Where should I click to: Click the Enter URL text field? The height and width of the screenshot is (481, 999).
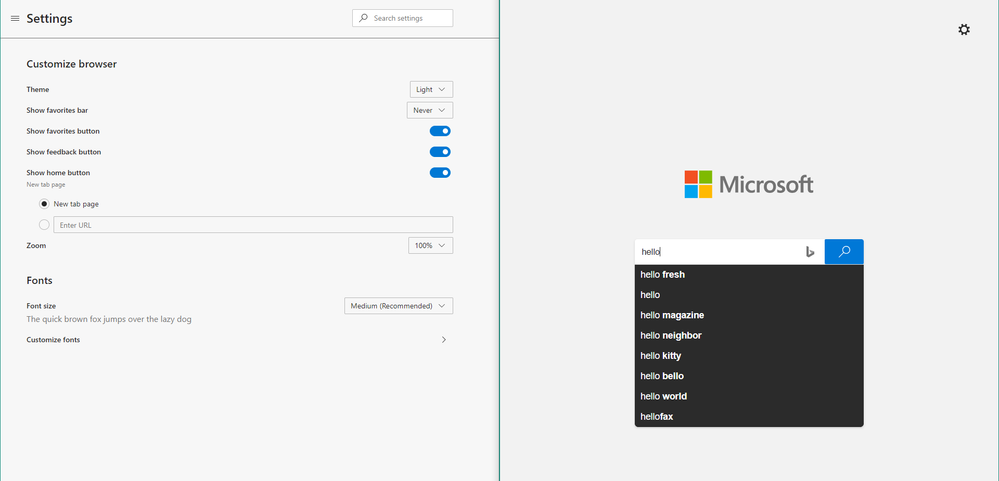pos(253,224)
